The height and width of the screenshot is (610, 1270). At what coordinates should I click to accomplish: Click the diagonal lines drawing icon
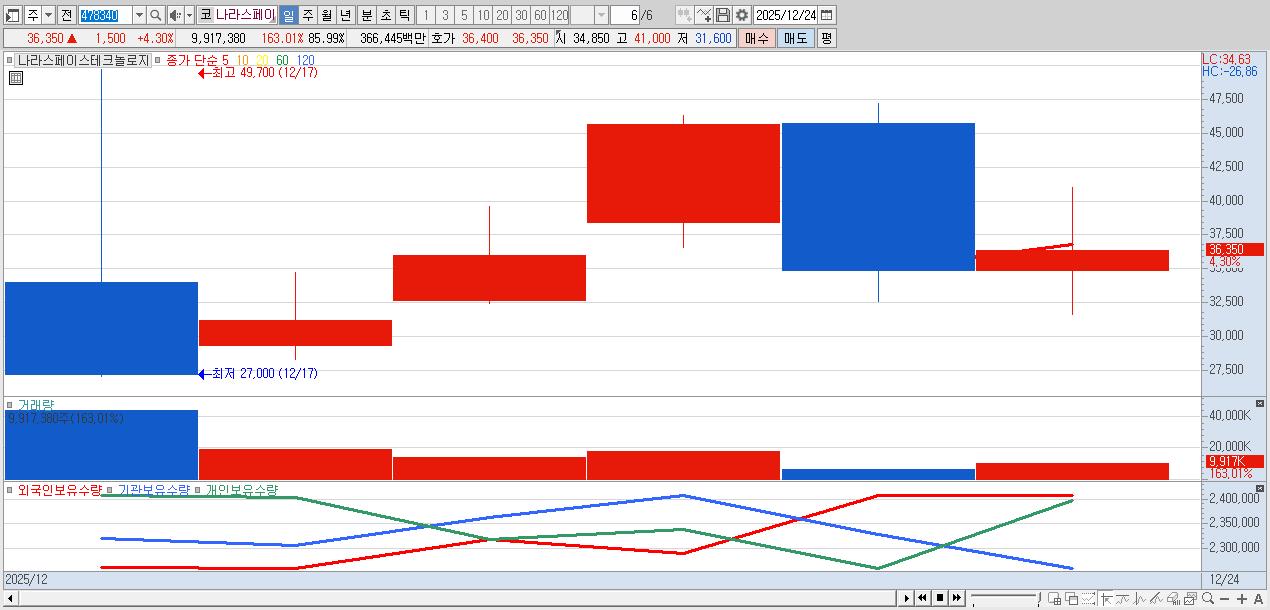click(1157, 598)
